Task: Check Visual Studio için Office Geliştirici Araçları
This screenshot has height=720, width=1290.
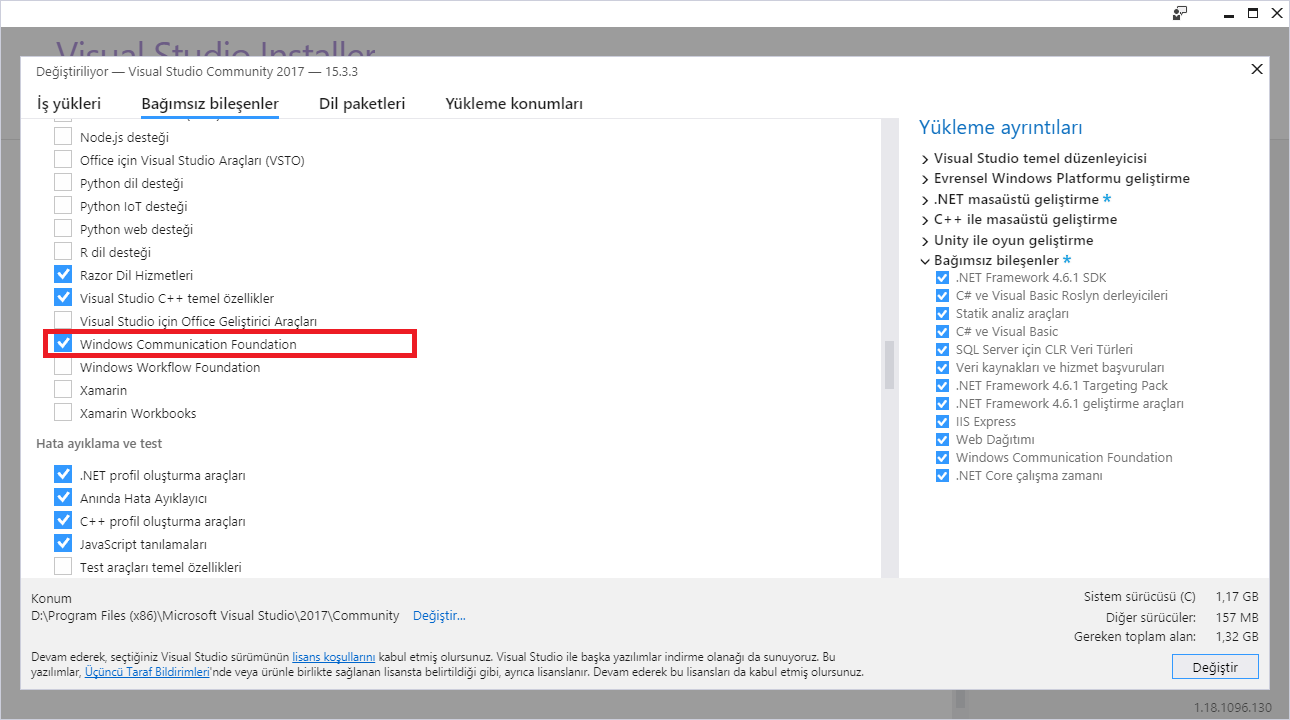Action: (63, 321)
